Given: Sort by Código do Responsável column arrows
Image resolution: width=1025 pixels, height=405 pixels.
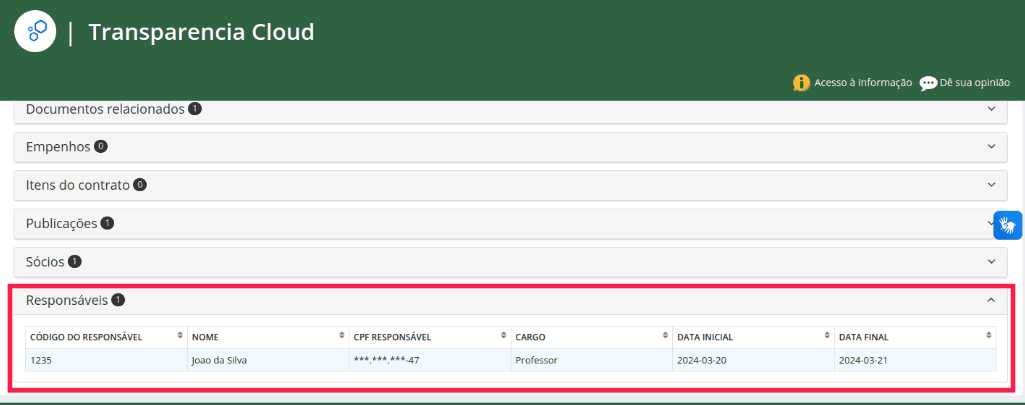Looking at the screenshot, I should pos(180,336).
